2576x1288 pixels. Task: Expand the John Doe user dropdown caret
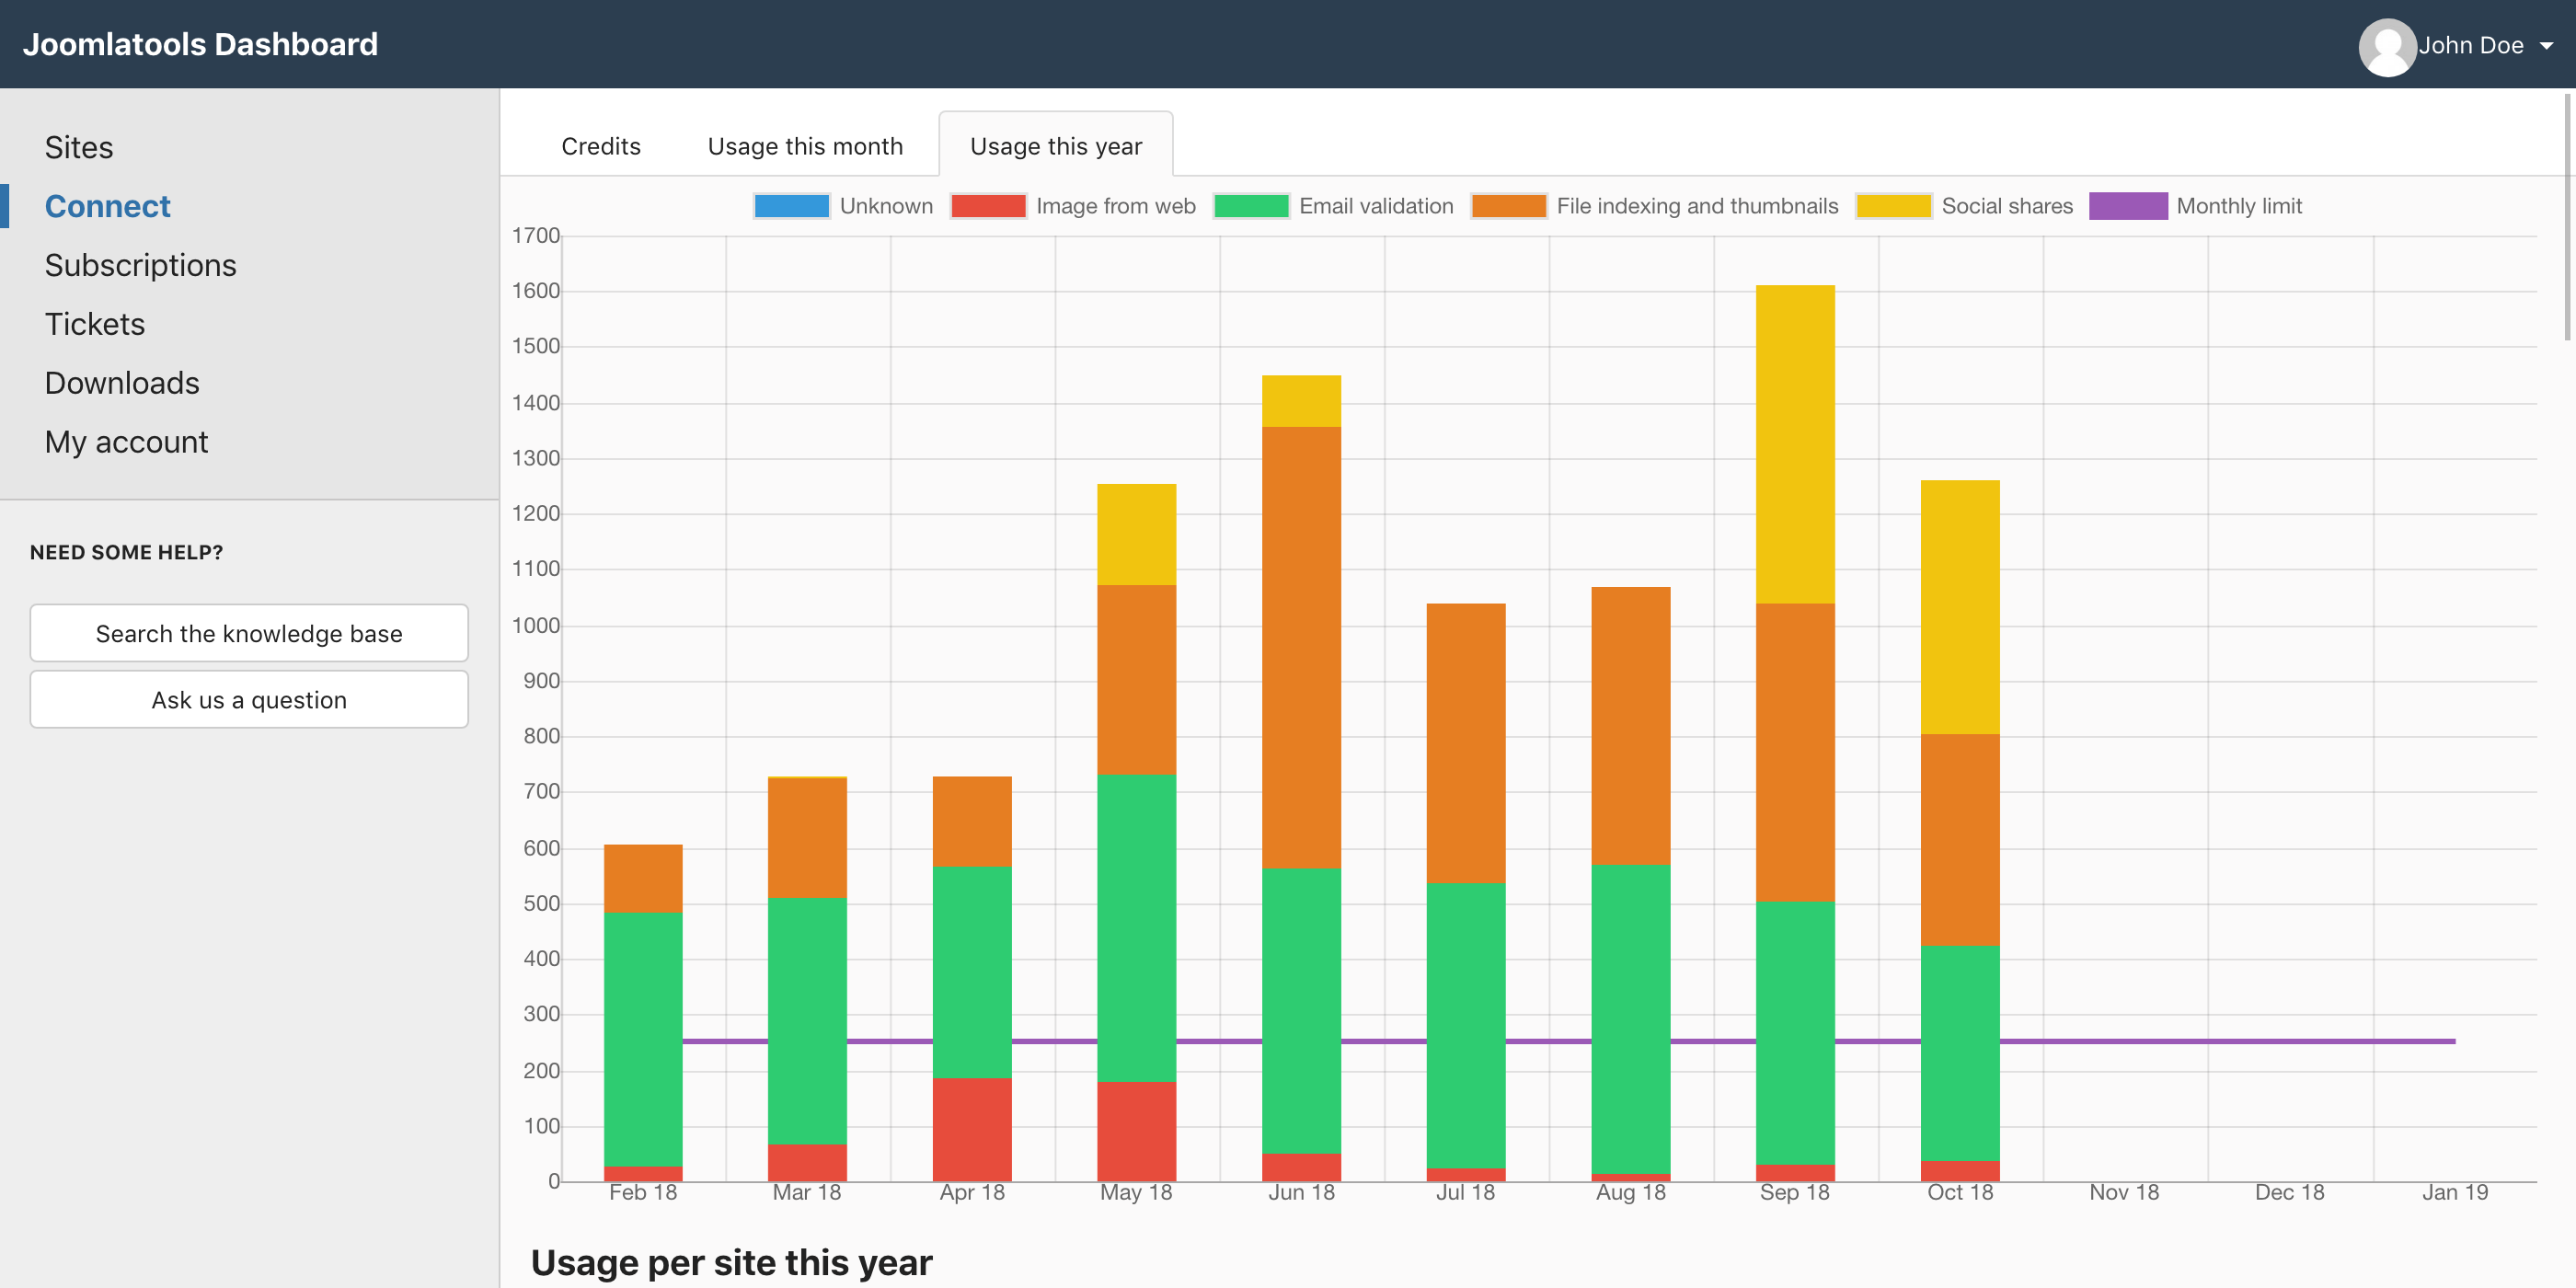pyautogui.click(x=2546, y=46)
